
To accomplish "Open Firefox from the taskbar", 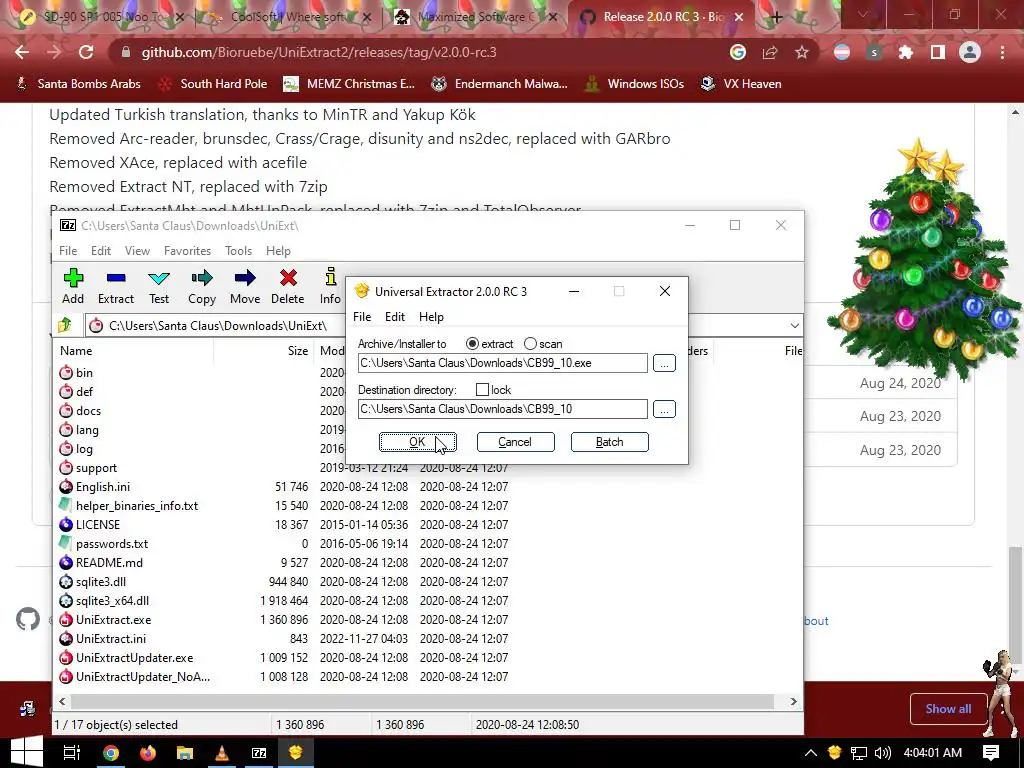I will coord(148,752).
